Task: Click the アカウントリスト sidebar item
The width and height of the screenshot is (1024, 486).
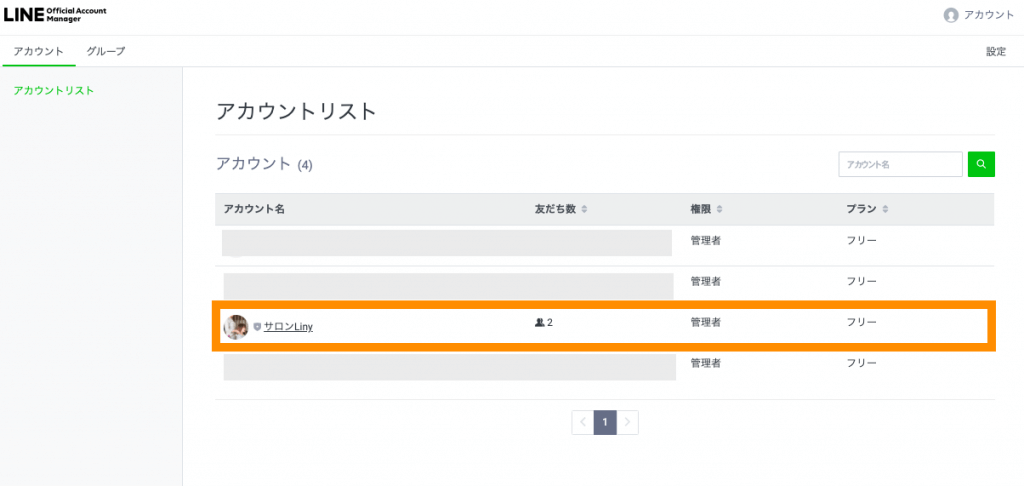Action: (x=54, y=90)
